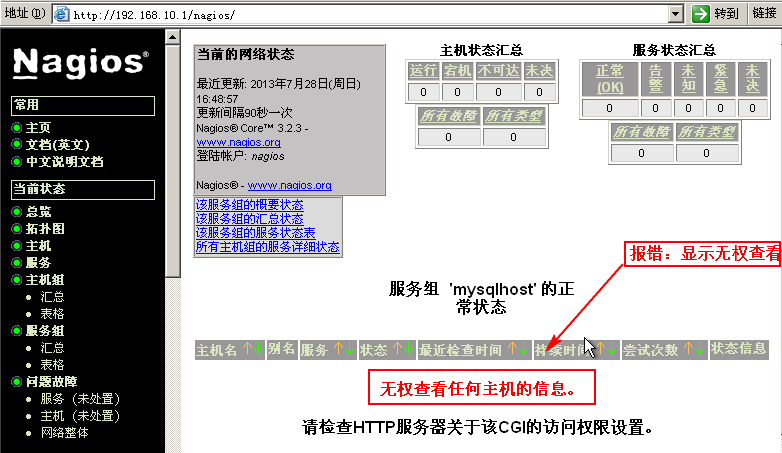This screenshot has height=453, width=782.
Task: Open 网络整体 network outages
Action: click(x=64, y=433)
